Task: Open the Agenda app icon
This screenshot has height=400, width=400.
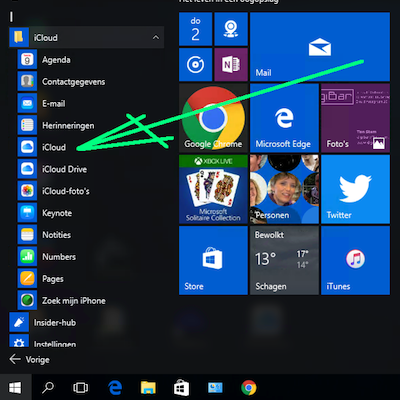Action: coord(27,60)
